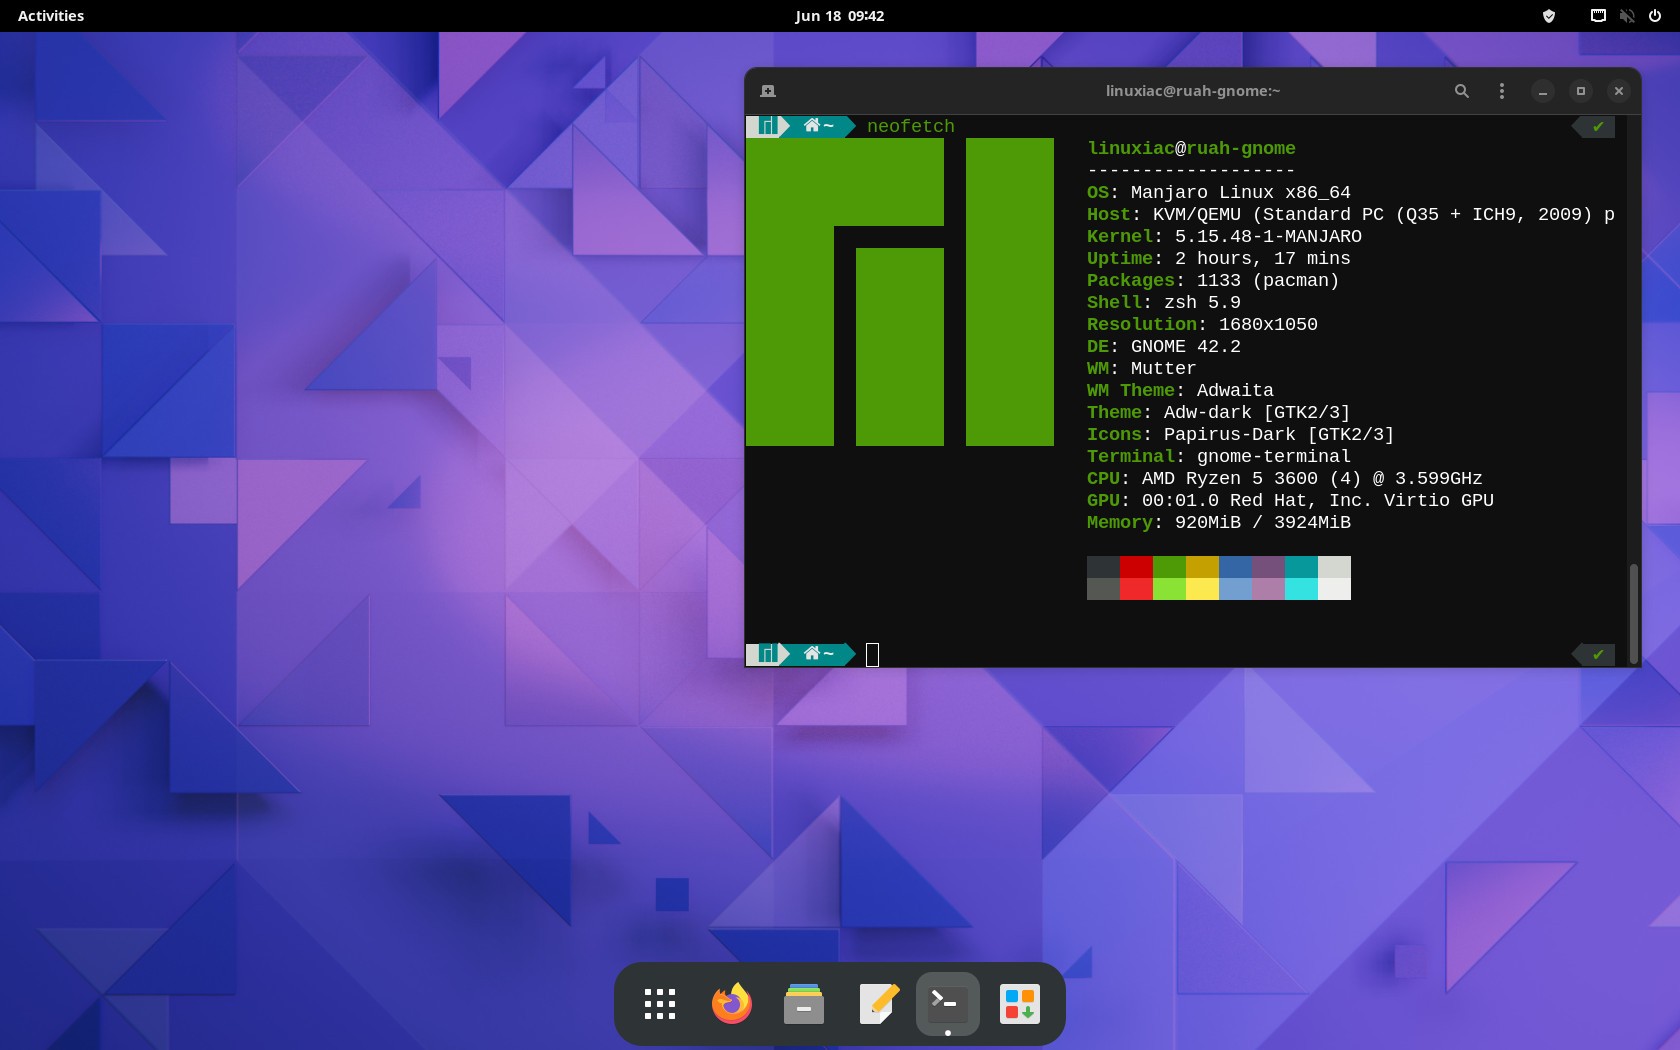Launch Firefox from the dock
Viewport: 1680px width, 1050px height.
(x=731, y=1004)
